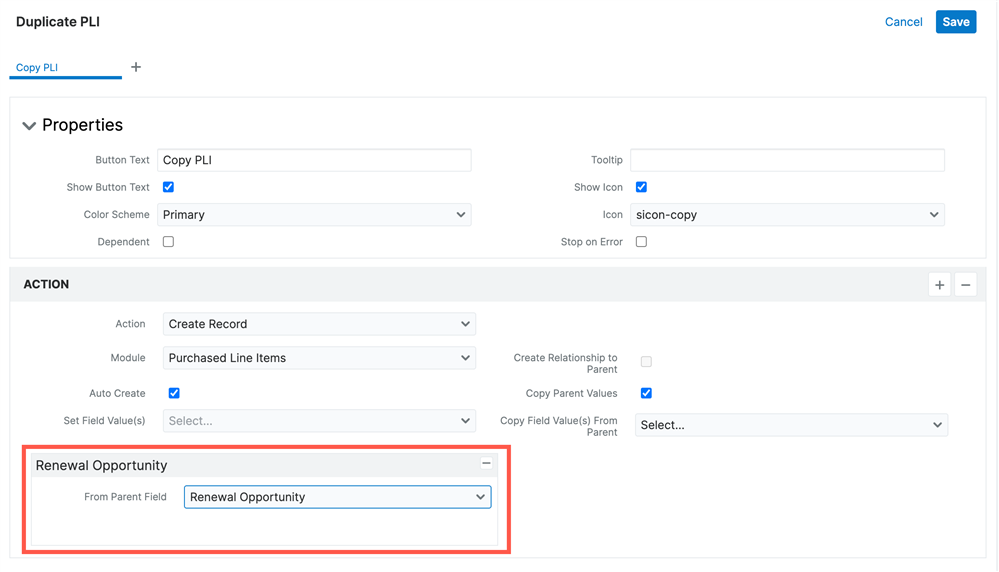The image size is (999, 572).
Task: Open the Color Scheme dropdown
Action: (314, 215)
